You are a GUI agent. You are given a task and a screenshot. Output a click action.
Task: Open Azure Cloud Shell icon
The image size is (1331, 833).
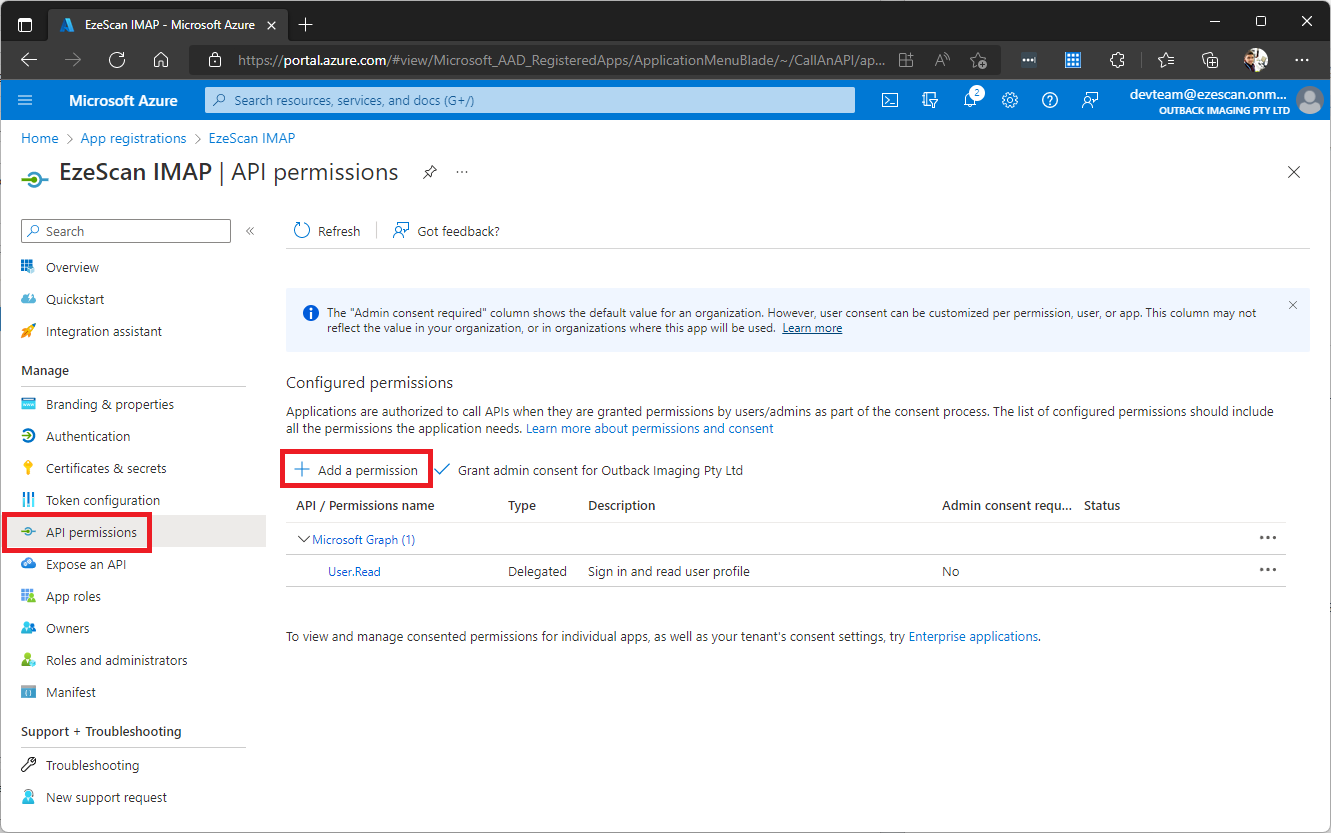pyautogui.click(x=889, y=100)
